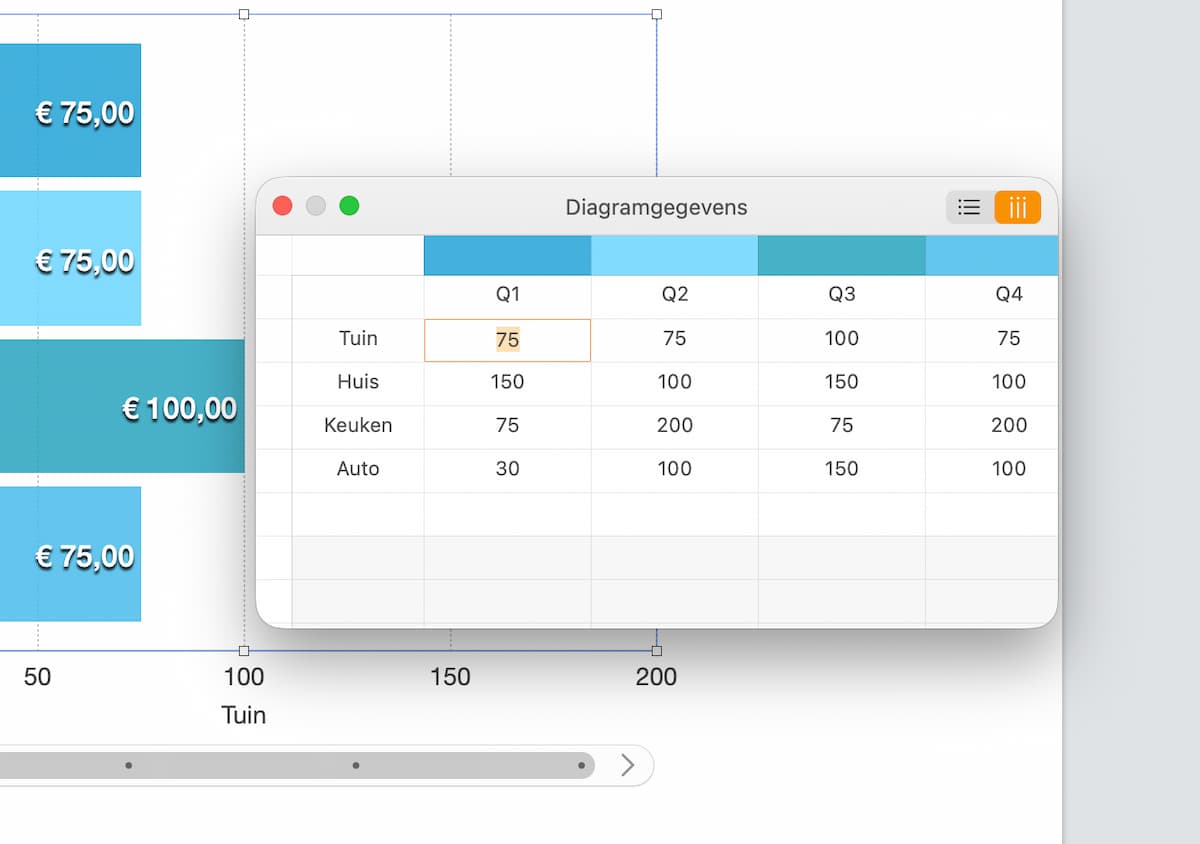This screenshot has width=1200, height=844.
Task: Click the Huis Q3 cell with value 150
Action: coord(841,382)
